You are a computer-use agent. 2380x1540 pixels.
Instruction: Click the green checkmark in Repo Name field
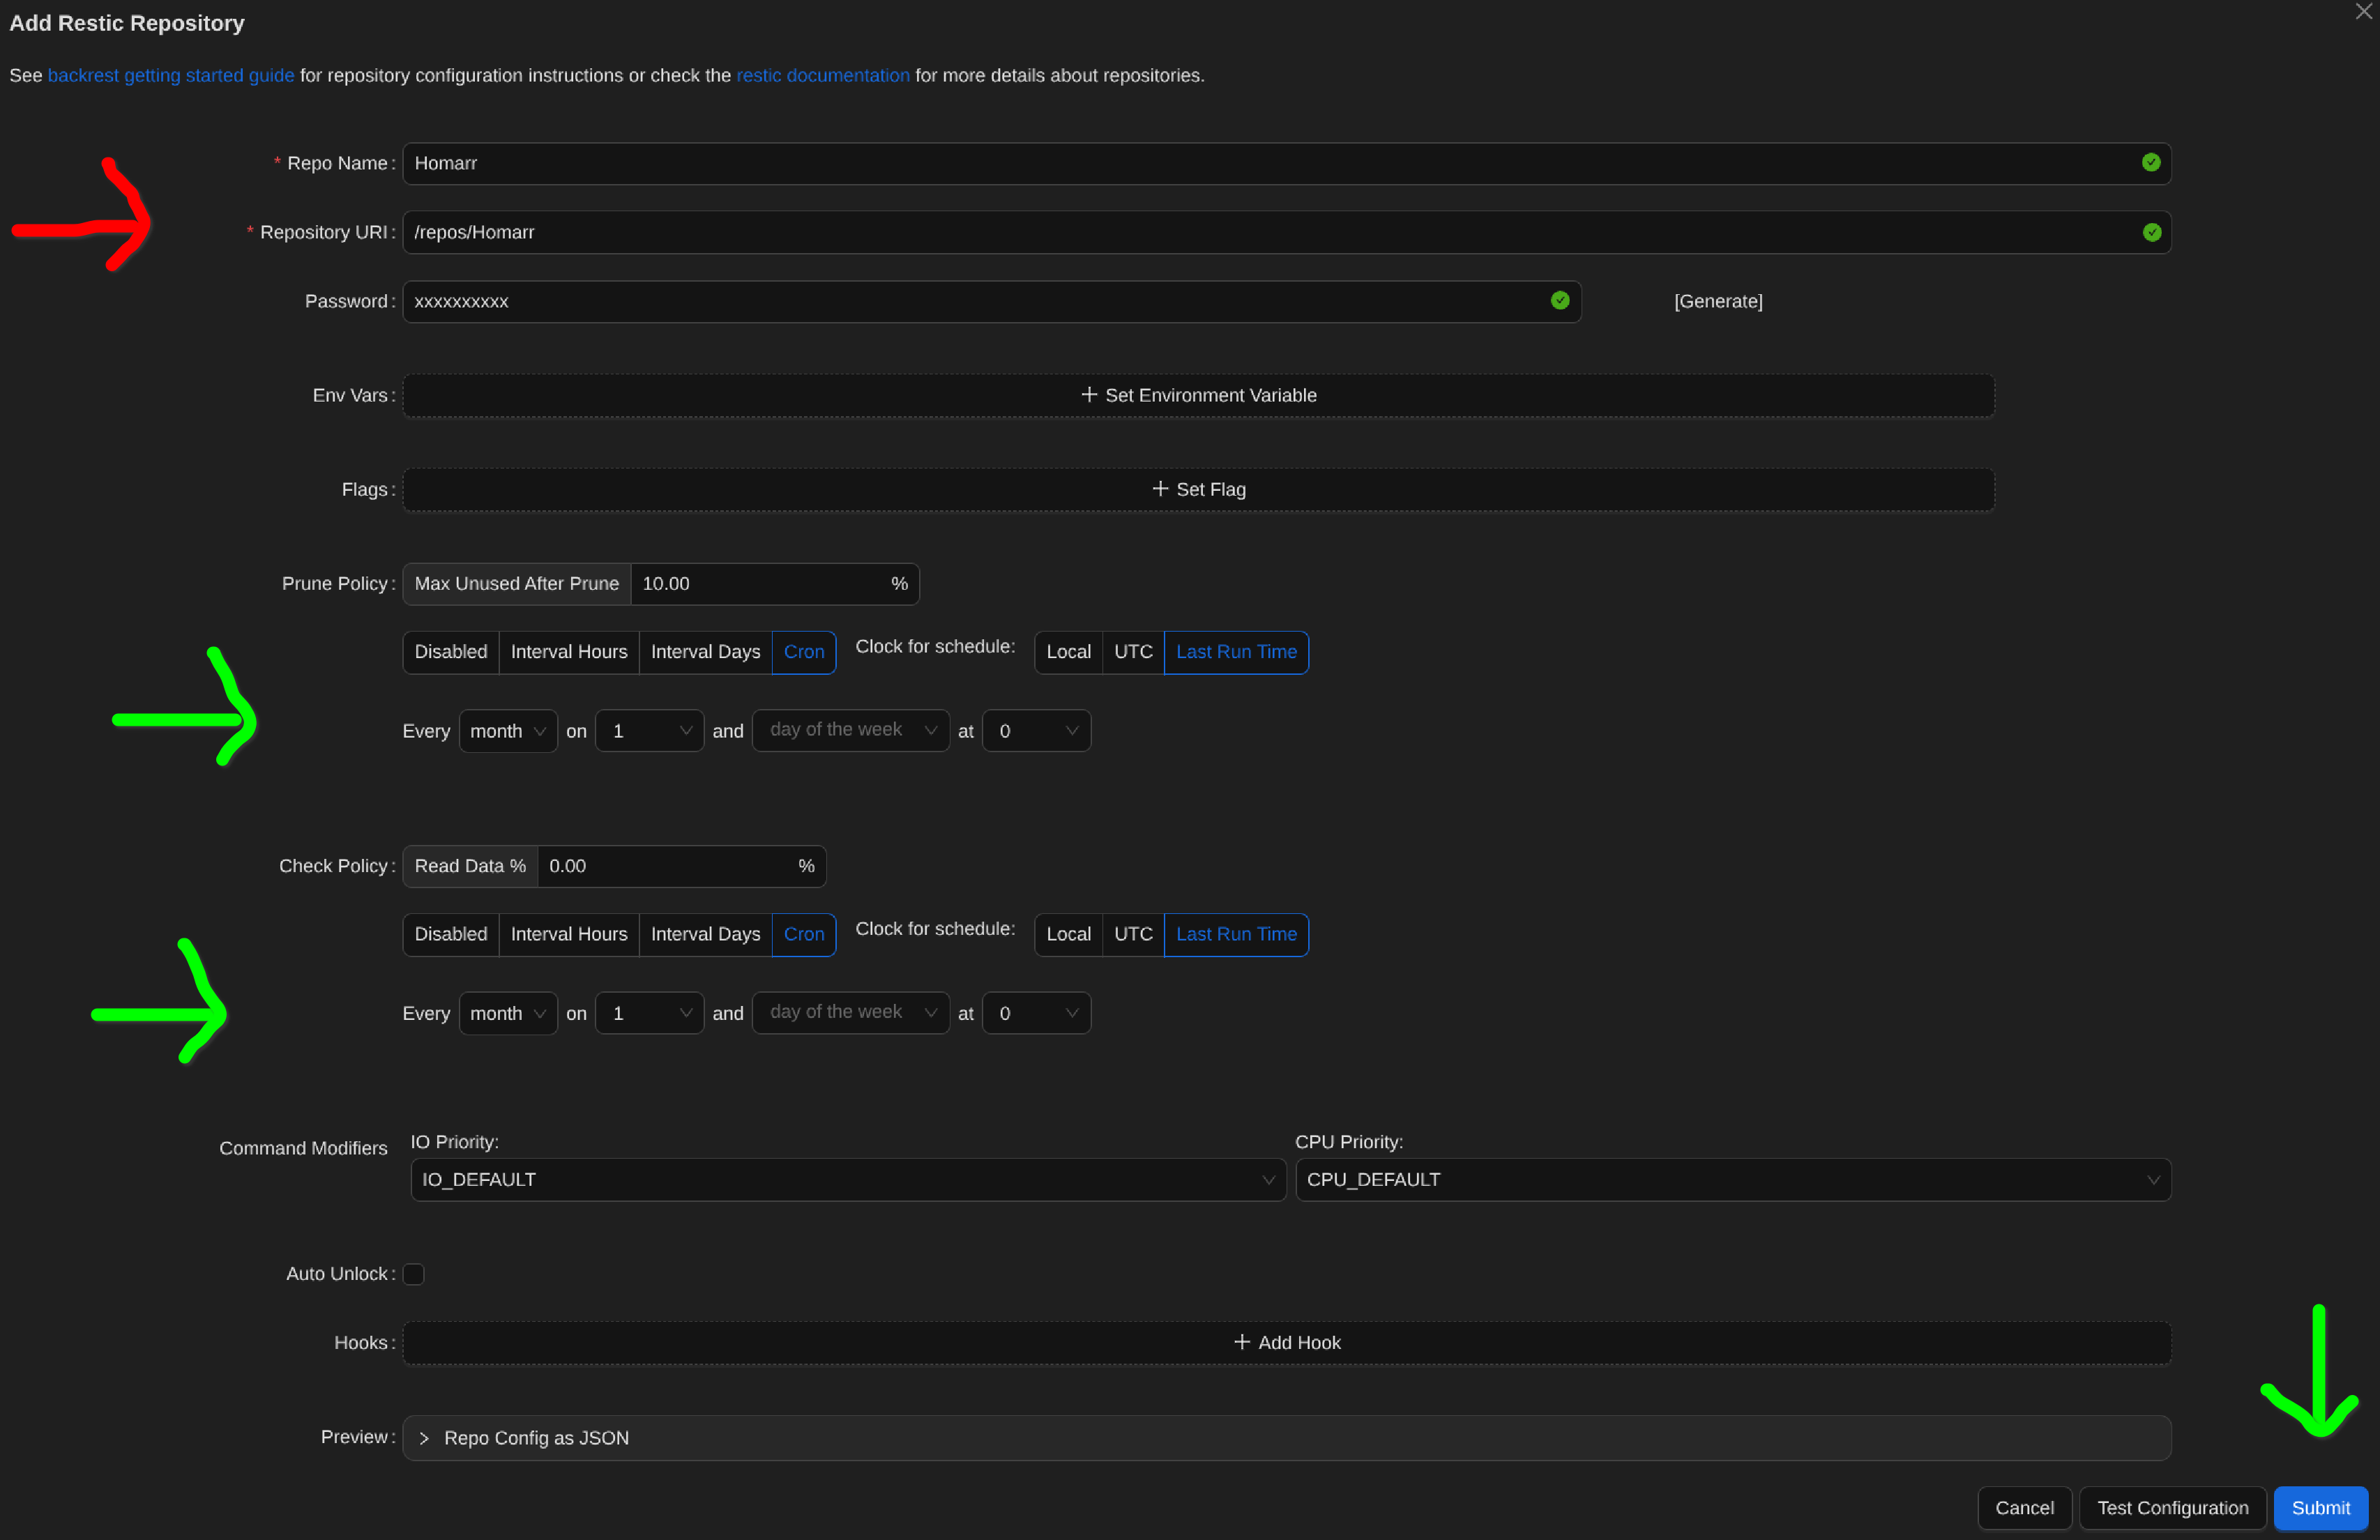coord(2151,163)
